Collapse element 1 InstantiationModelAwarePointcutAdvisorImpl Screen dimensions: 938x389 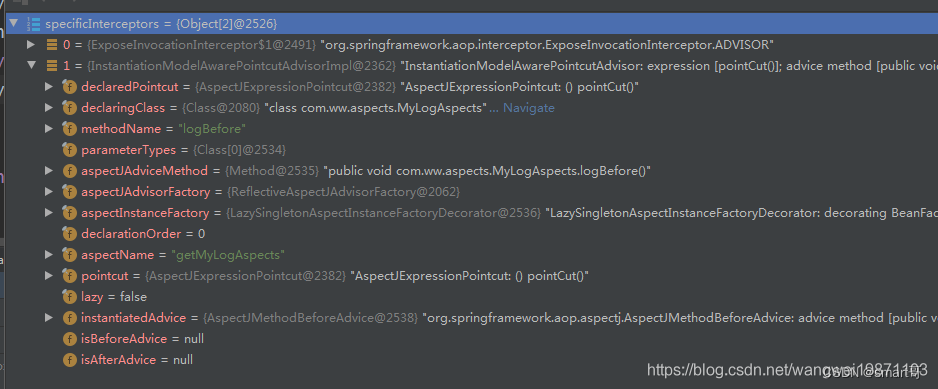(x=31, y=66)
